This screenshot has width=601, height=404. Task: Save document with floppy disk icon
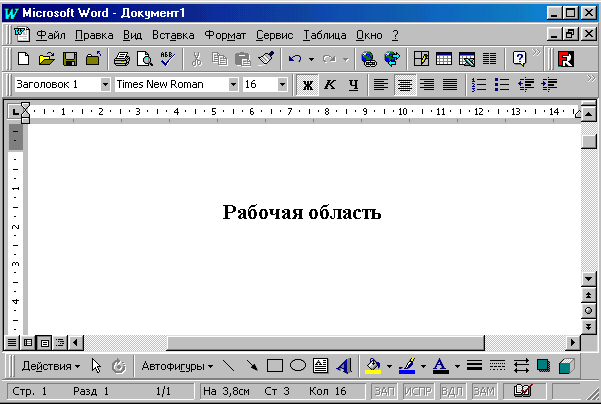point(70,59)
